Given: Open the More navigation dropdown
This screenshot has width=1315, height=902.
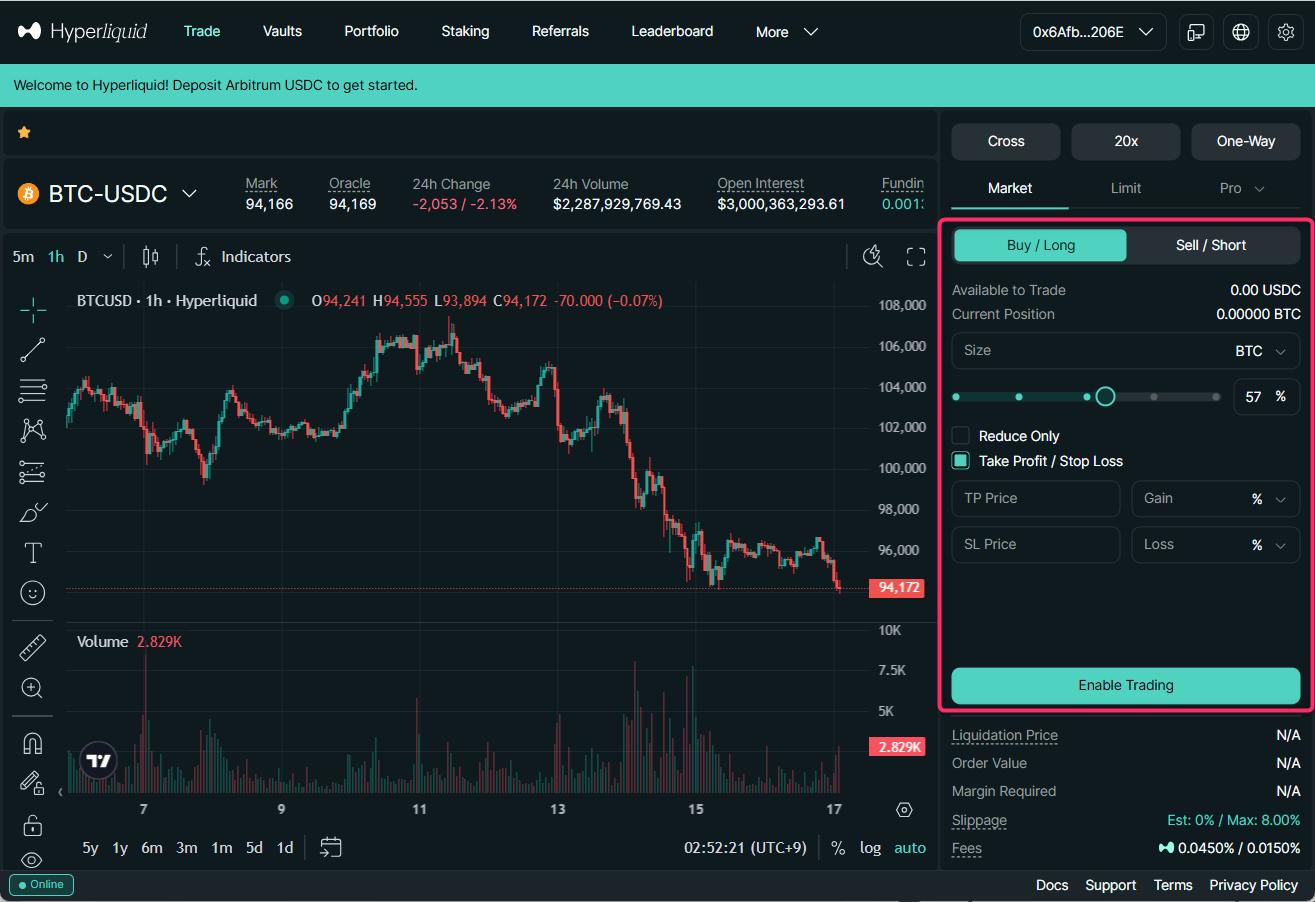Looking at the screenshot, I should [787, 32].
